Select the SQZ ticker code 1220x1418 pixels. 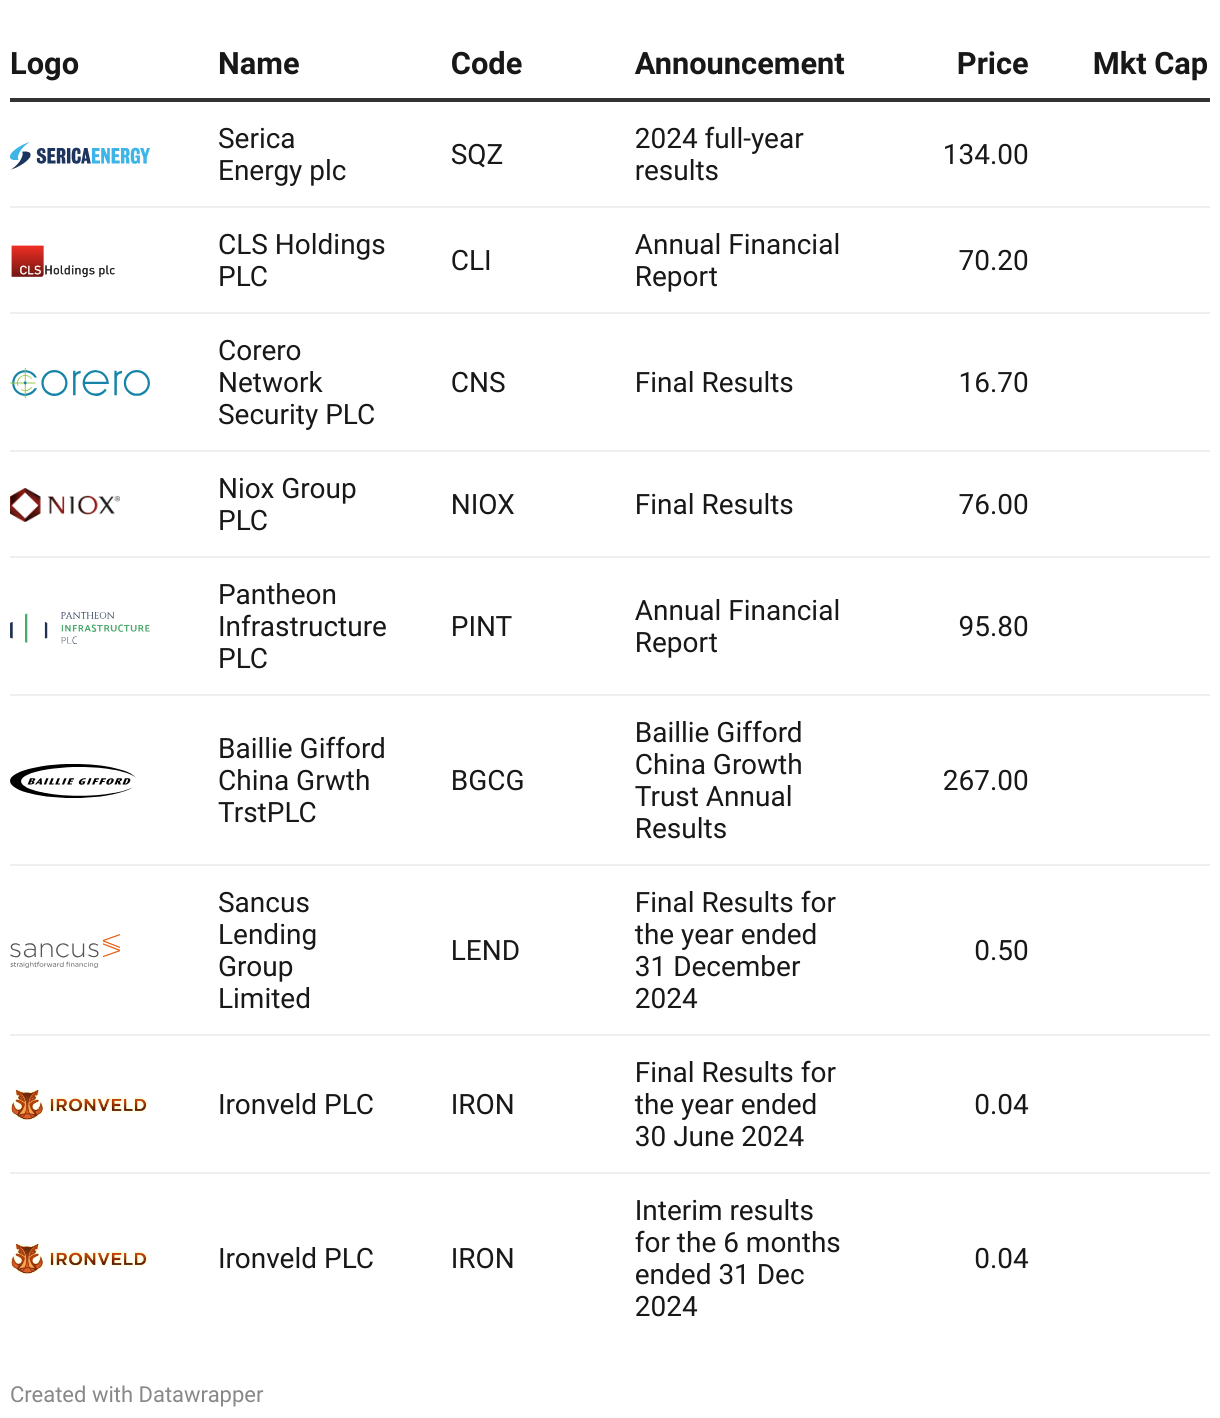tap(477, 155)
